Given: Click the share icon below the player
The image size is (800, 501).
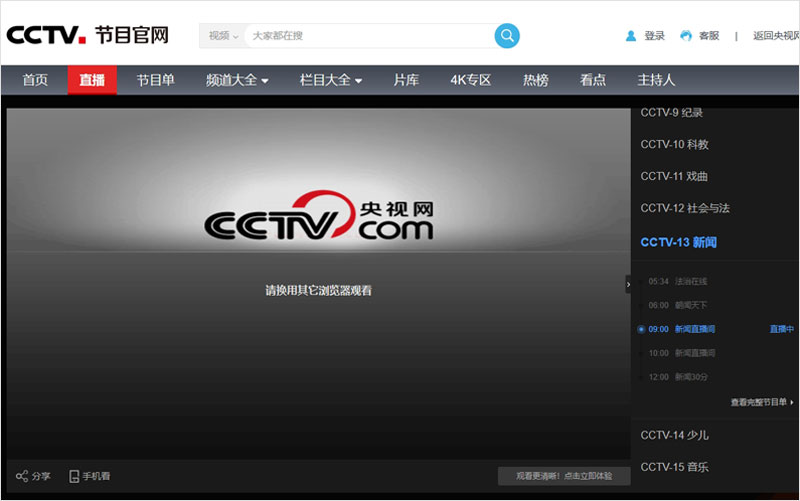Looking at the screenshot, I should tap(21, 476).
